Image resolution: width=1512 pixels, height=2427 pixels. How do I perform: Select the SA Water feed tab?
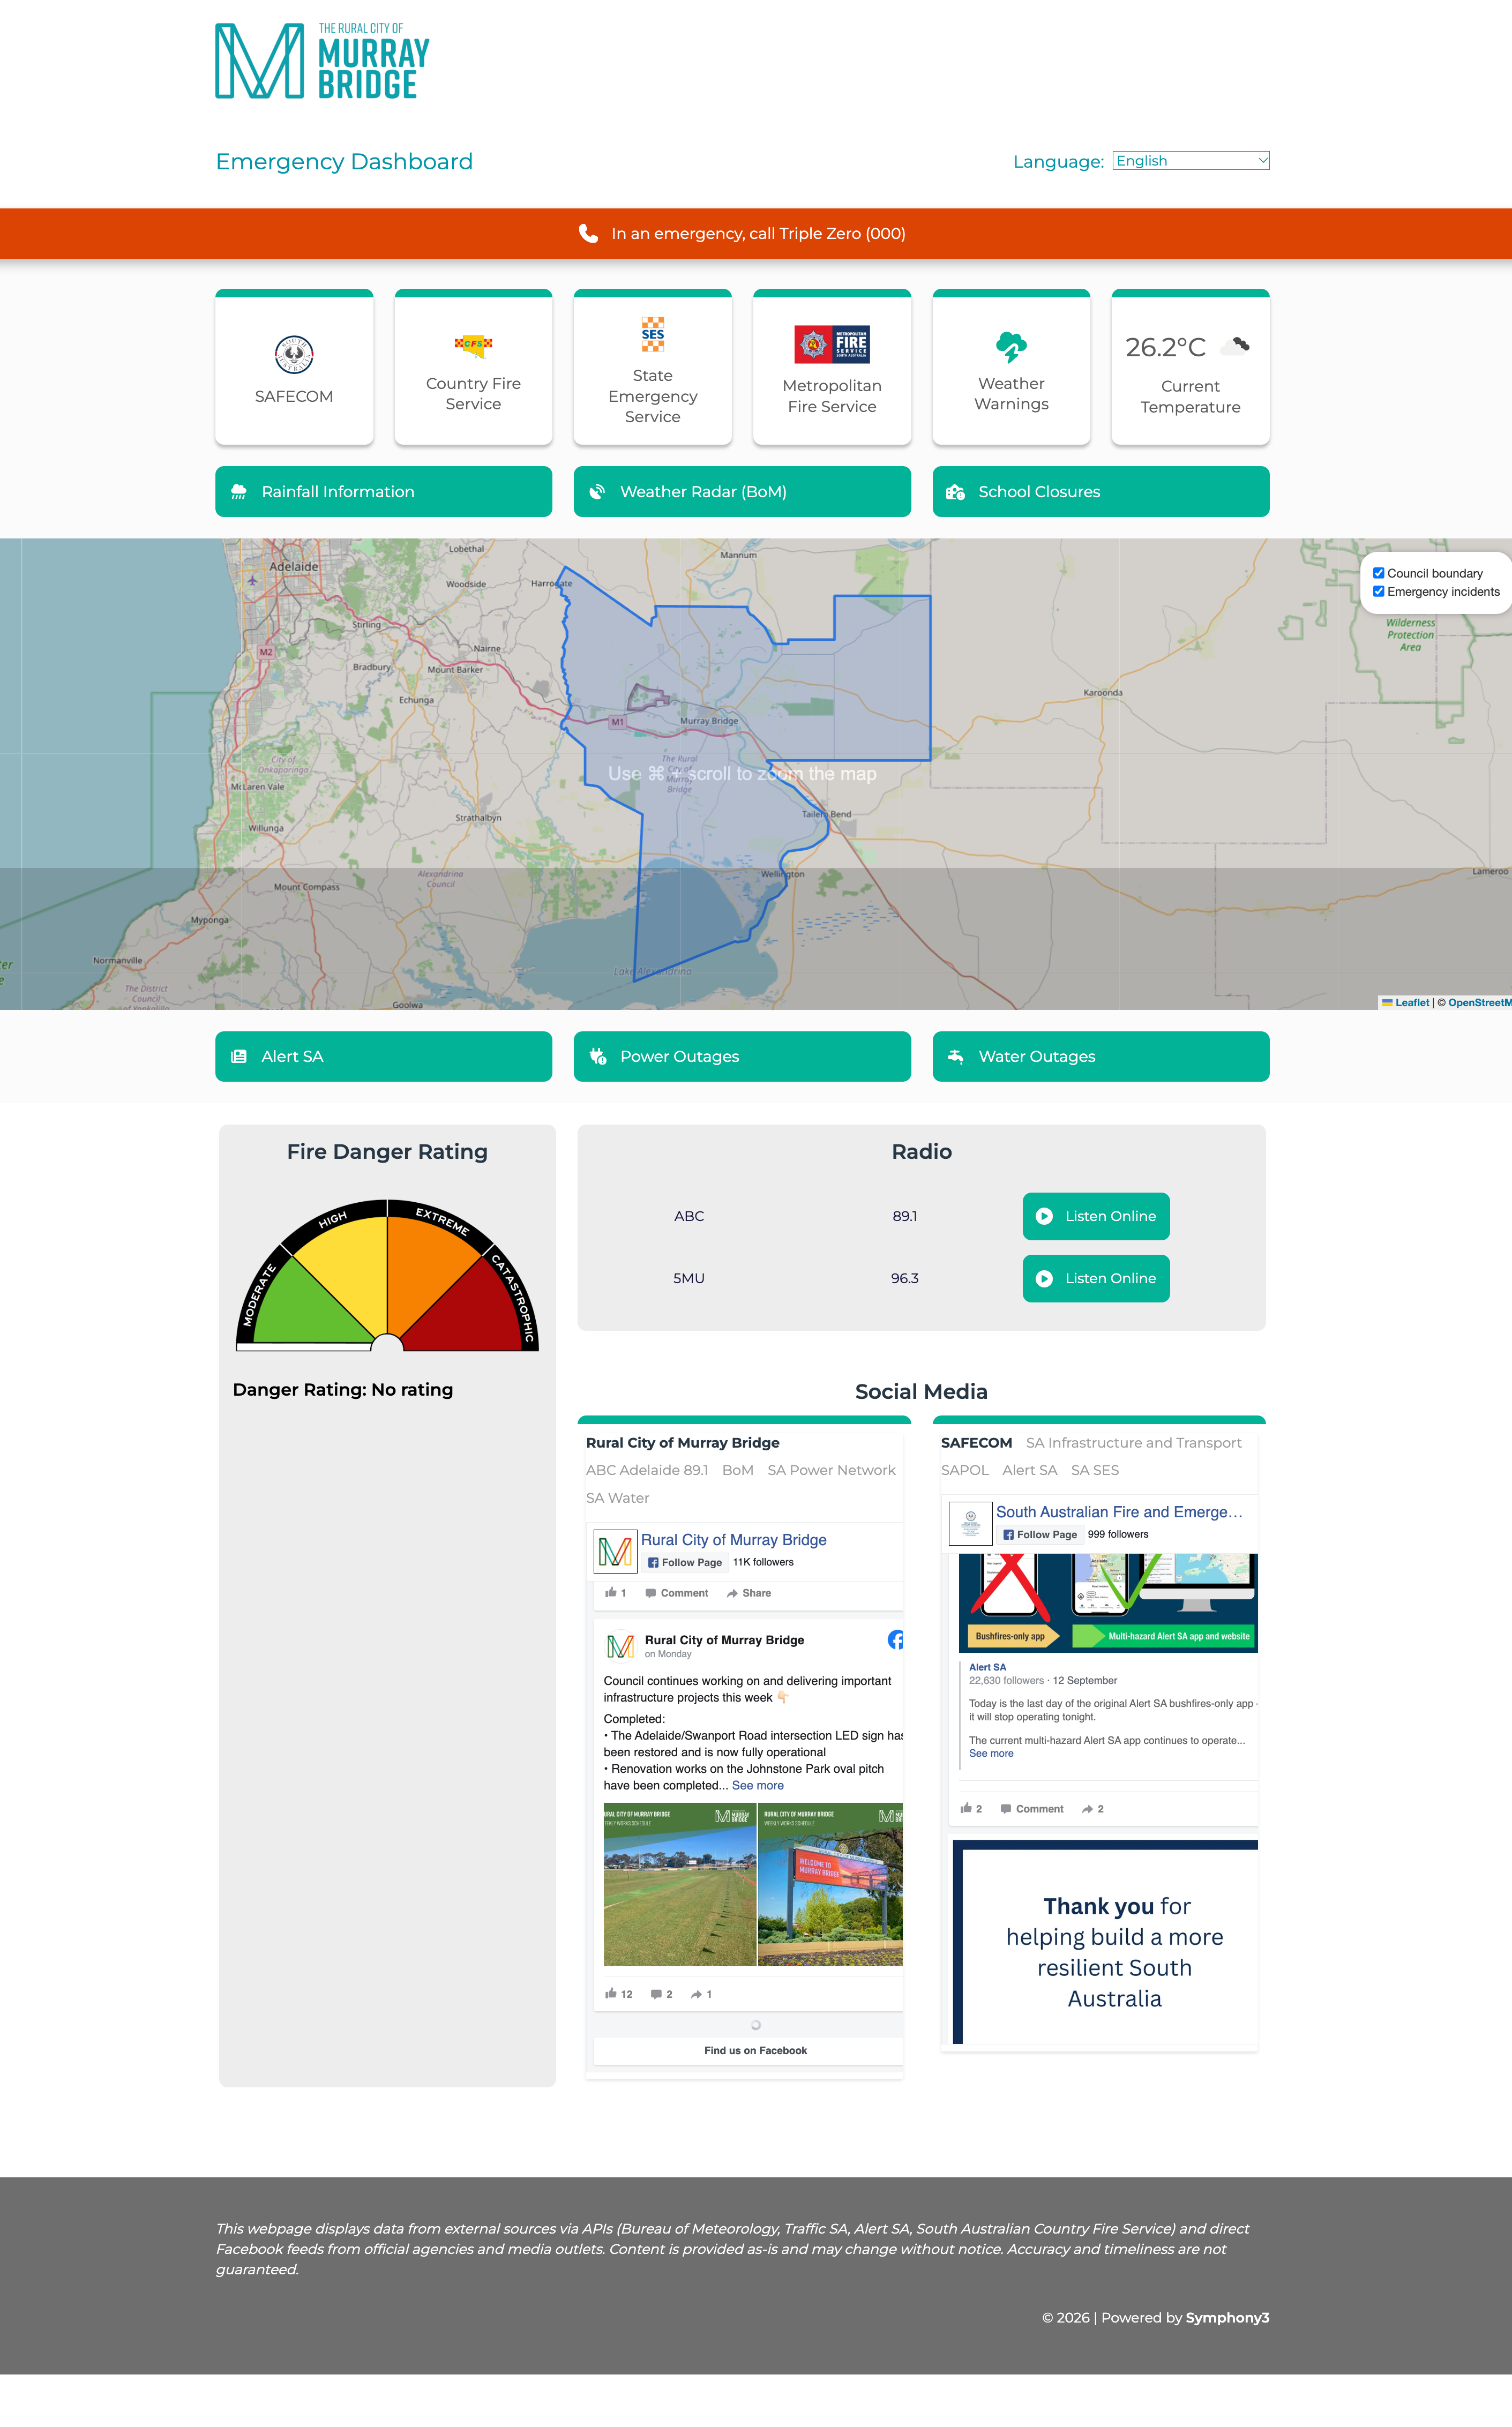click(x=617, y=1498)
